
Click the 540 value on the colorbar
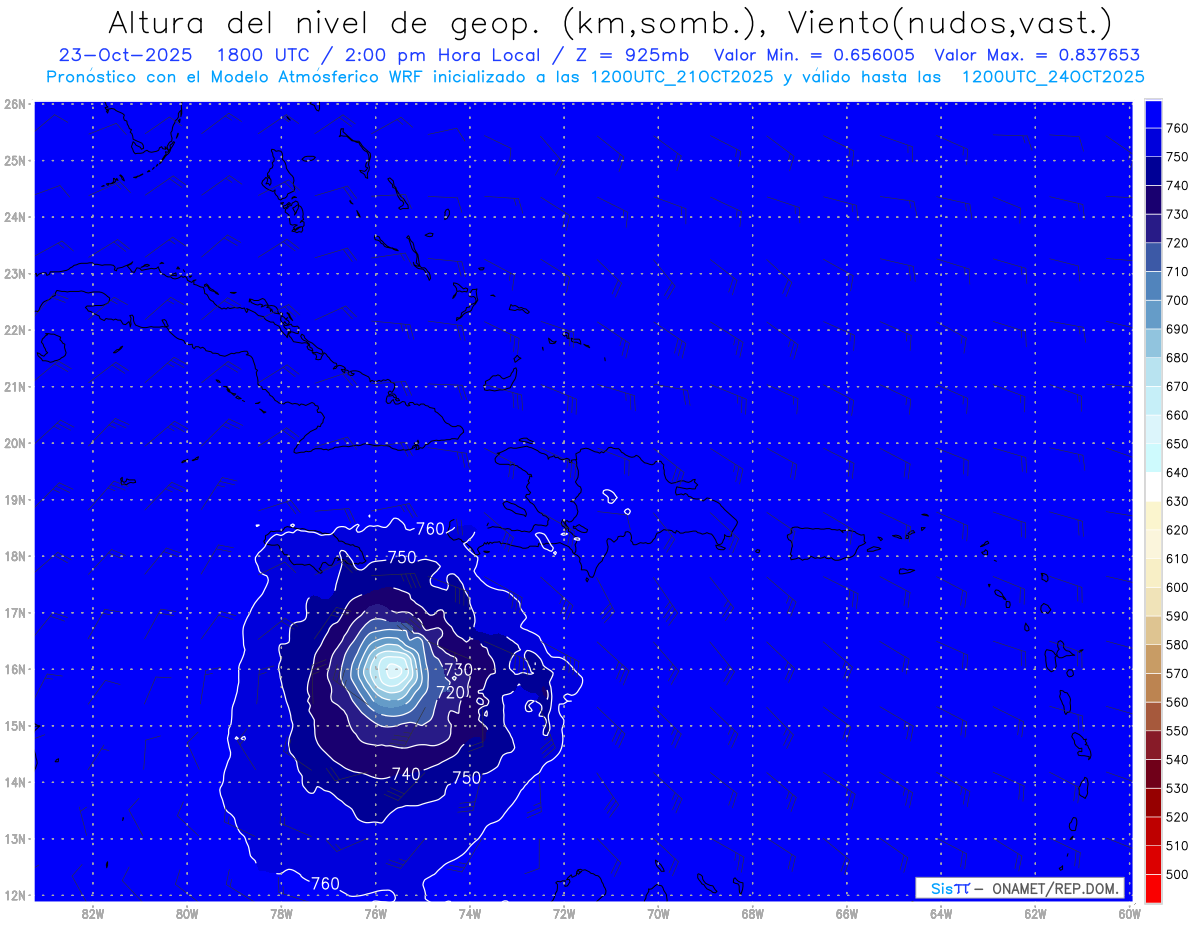point(1177,760)
